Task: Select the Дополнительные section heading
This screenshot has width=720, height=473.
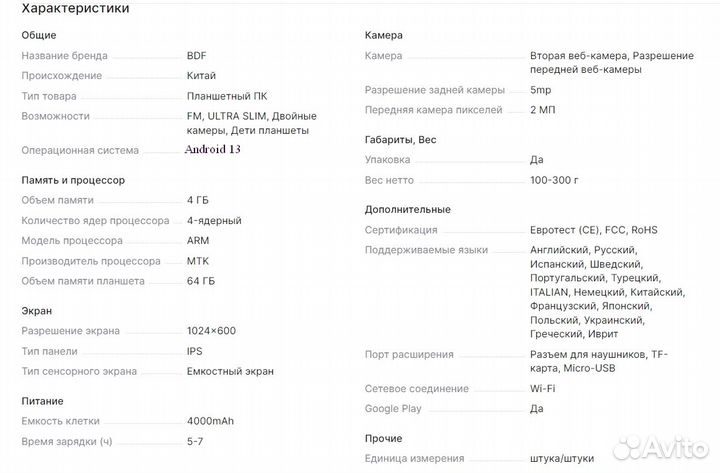Action: click(408, 210)
